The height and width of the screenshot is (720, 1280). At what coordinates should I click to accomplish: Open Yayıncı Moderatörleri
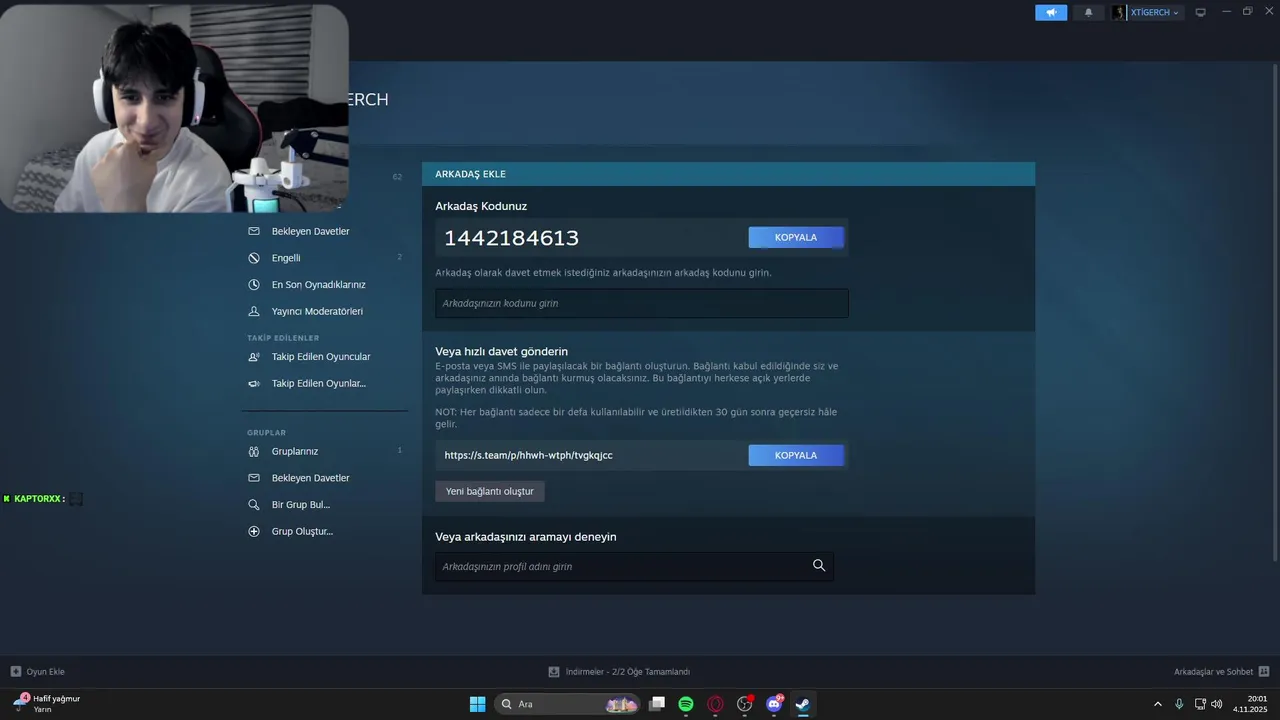317,311
